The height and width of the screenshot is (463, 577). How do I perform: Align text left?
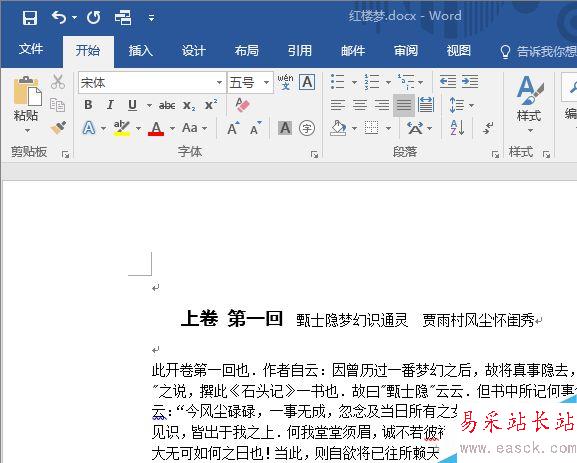click(x=337, y=105)
